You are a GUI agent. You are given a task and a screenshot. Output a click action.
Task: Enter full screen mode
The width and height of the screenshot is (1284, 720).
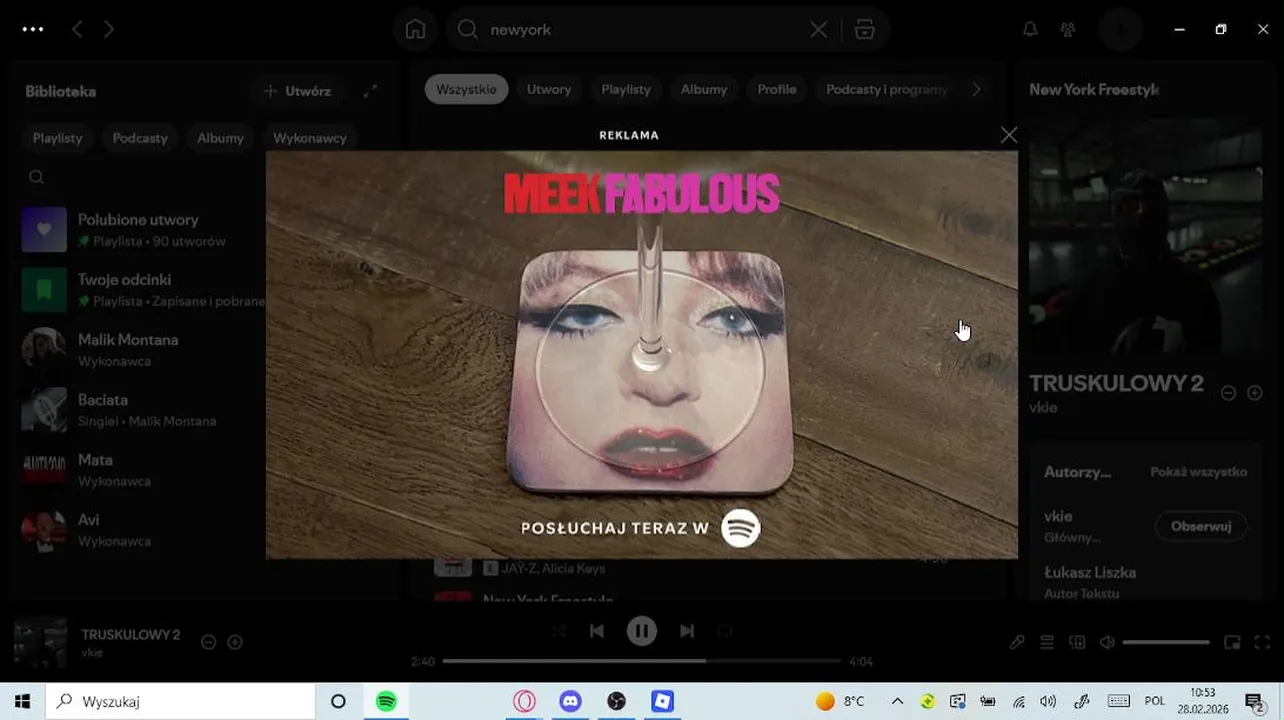[x=1262, y=642]
